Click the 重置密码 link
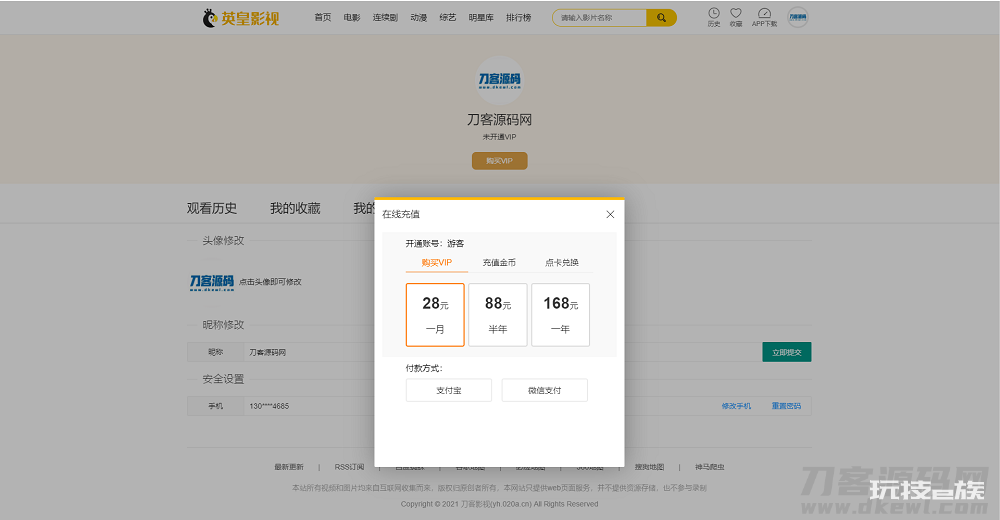1000x520 pixels. [786, 406]
